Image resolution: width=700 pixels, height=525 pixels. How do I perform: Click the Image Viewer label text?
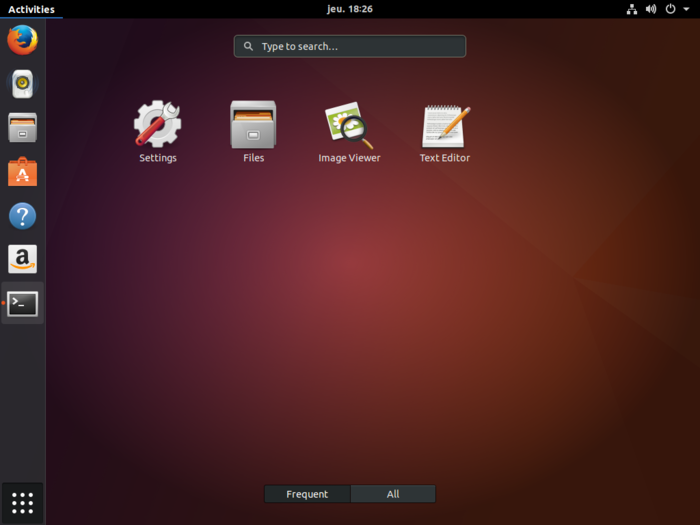click(x=349, y=158)
